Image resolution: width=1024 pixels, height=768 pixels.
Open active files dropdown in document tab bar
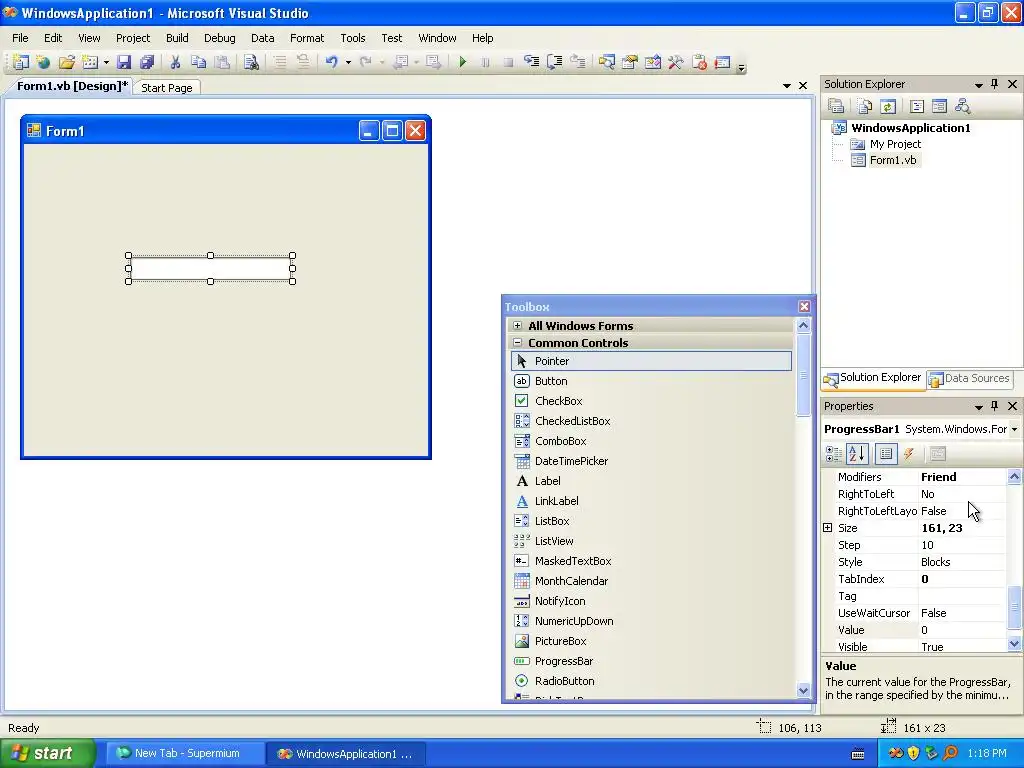[x=786, y=86]
